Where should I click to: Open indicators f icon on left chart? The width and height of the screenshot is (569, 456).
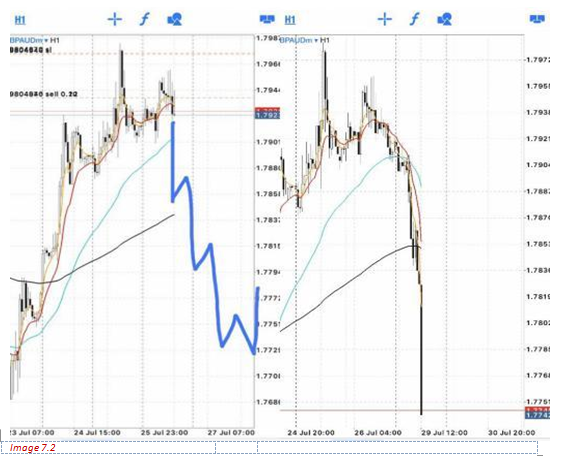click(145, 19)
